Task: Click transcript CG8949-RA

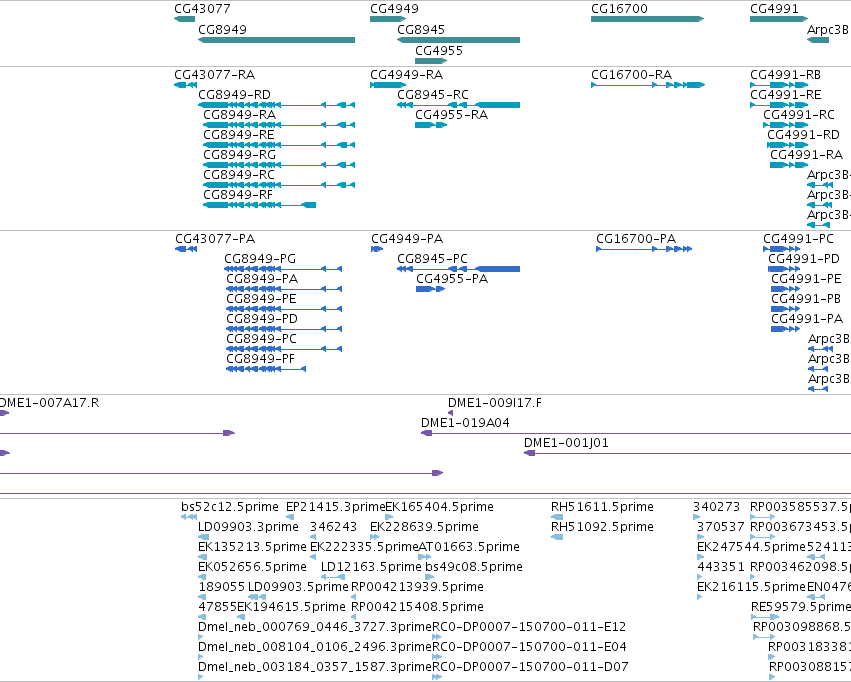Action: point(279,125)
